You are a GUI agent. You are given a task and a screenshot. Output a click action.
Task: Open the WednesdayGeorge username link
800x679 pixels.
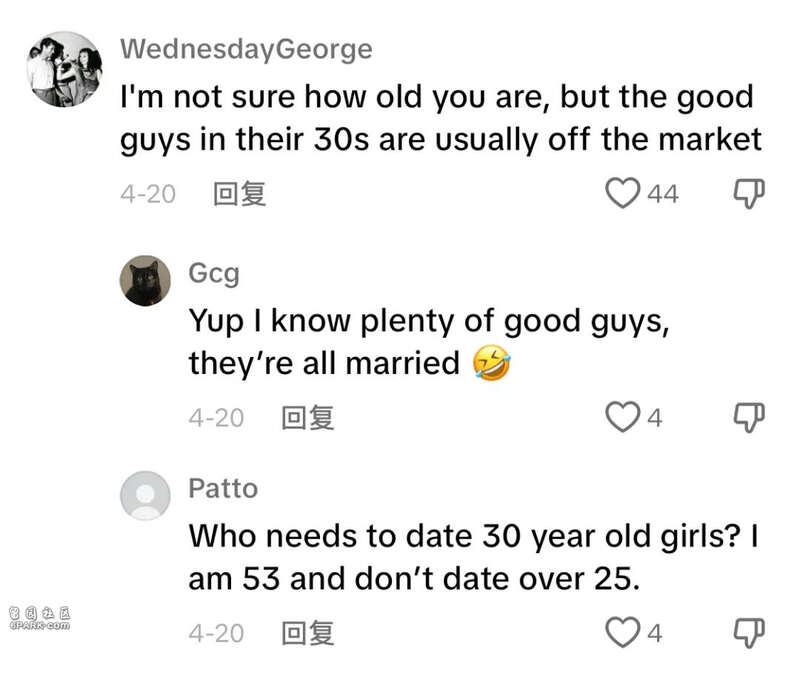tap(246, 50)
